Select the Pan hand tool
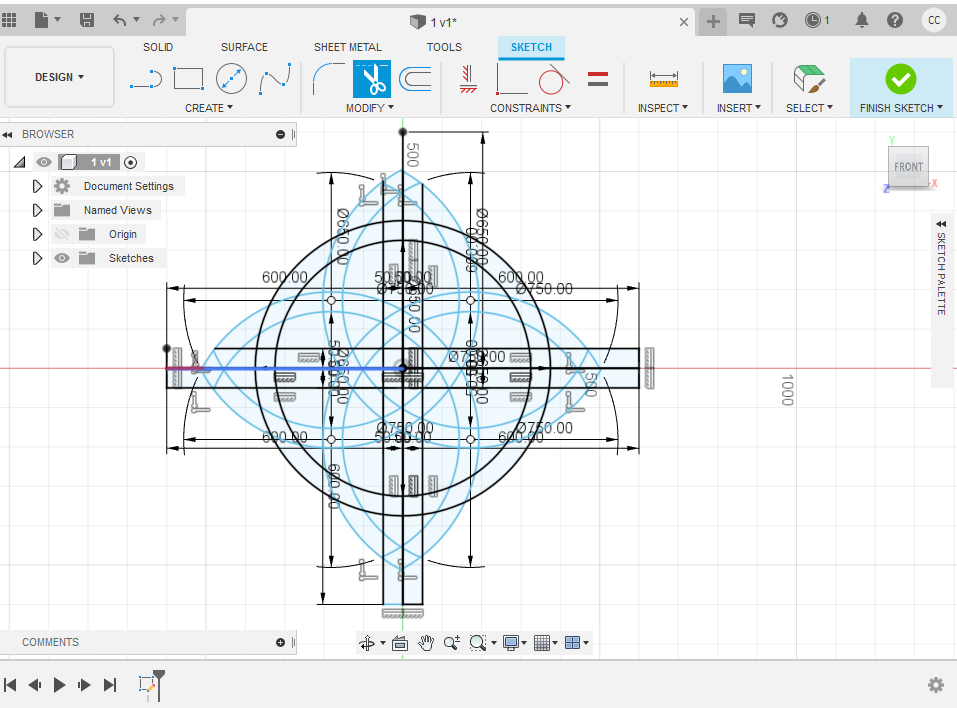 (x=426, y=643)
